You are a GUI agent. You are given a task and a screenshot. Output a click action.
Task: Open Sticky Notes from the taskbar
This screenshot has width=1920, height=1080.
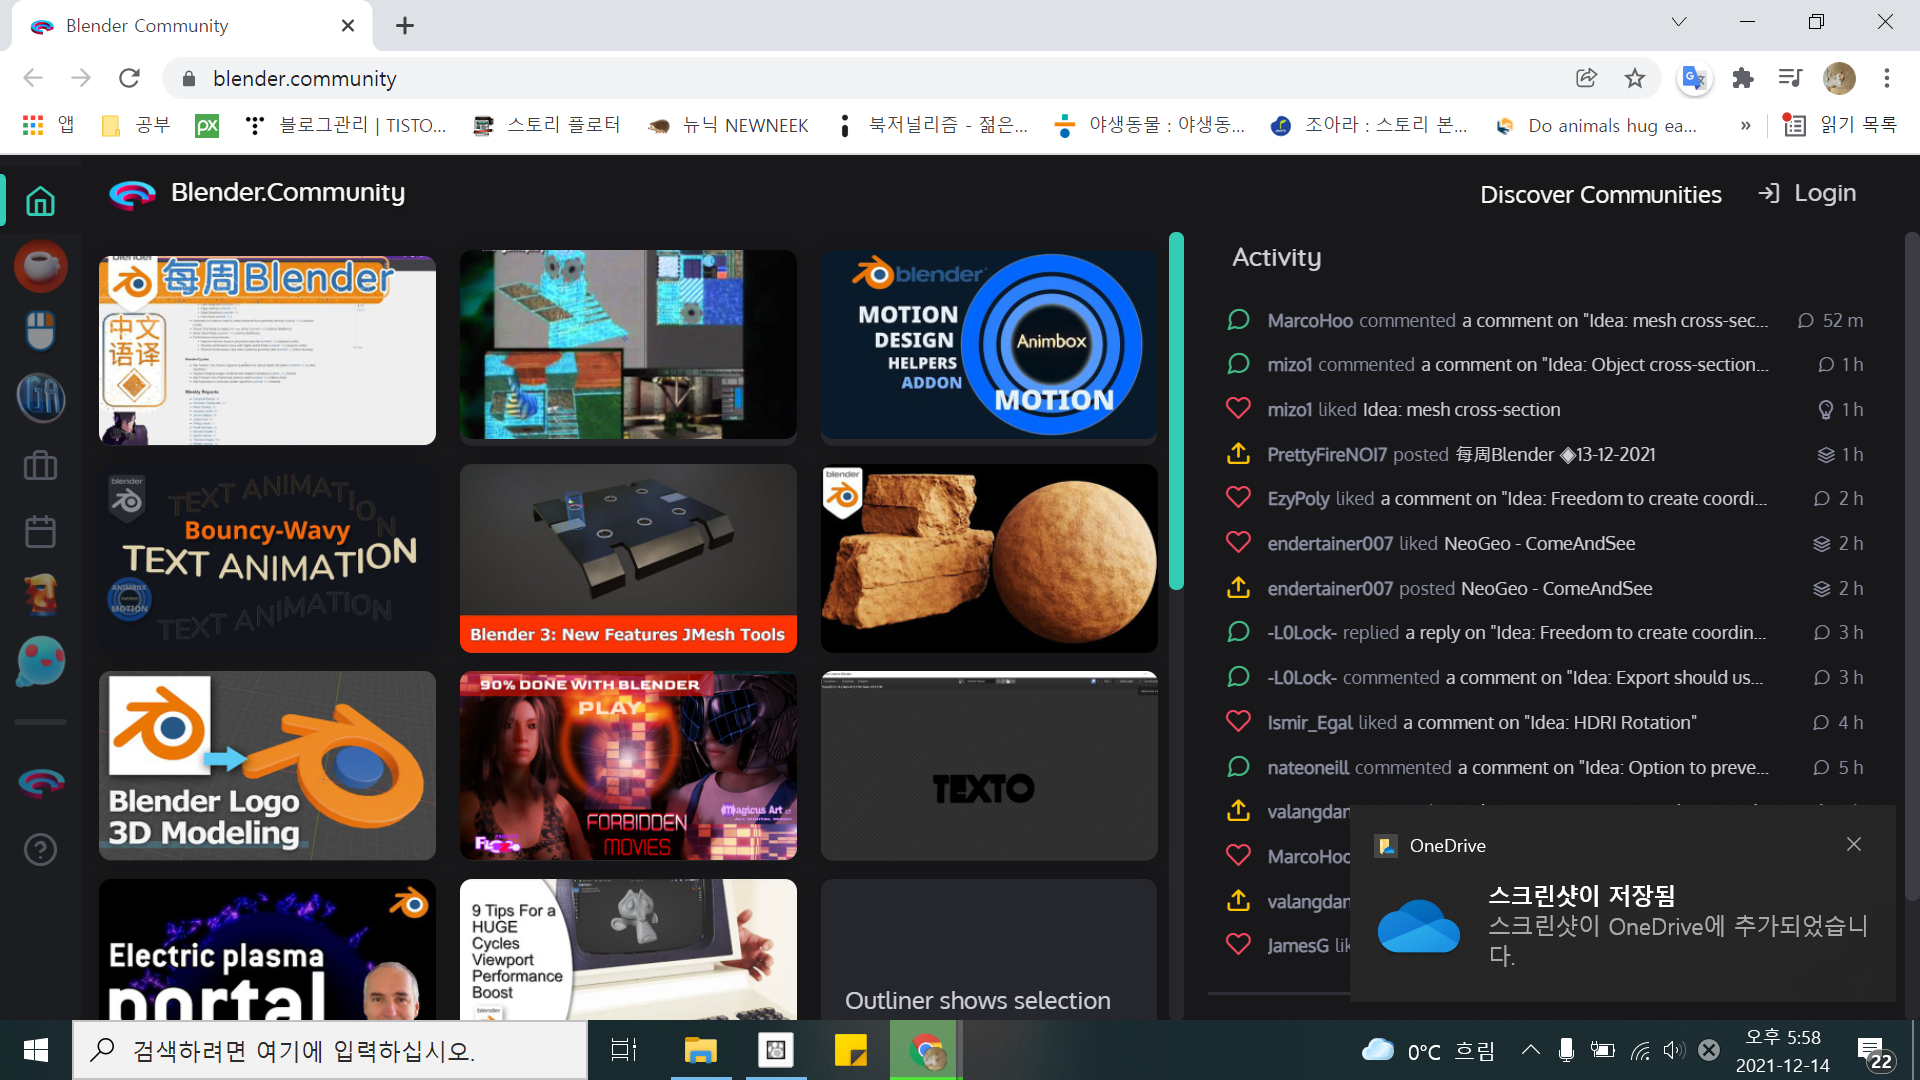pyautogui.click(x=851, y=1050)
